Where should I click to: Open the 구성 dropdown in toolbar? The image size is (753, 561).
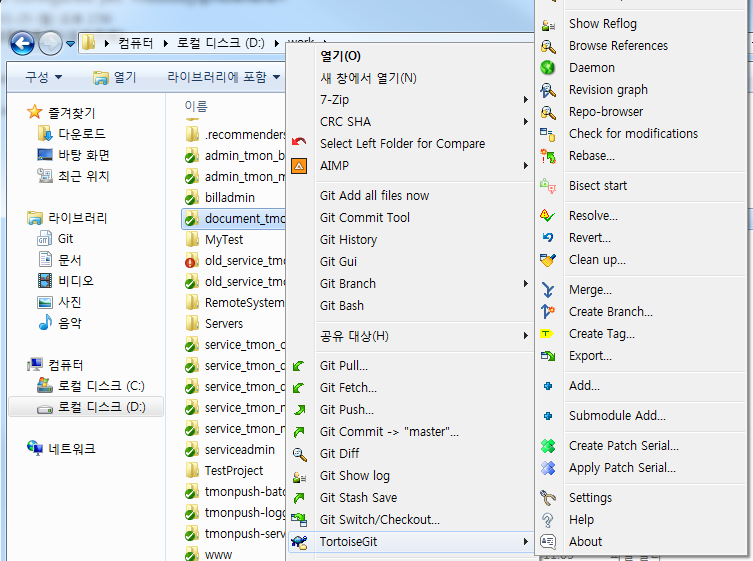pyautogui.click(x=44, y=77)
